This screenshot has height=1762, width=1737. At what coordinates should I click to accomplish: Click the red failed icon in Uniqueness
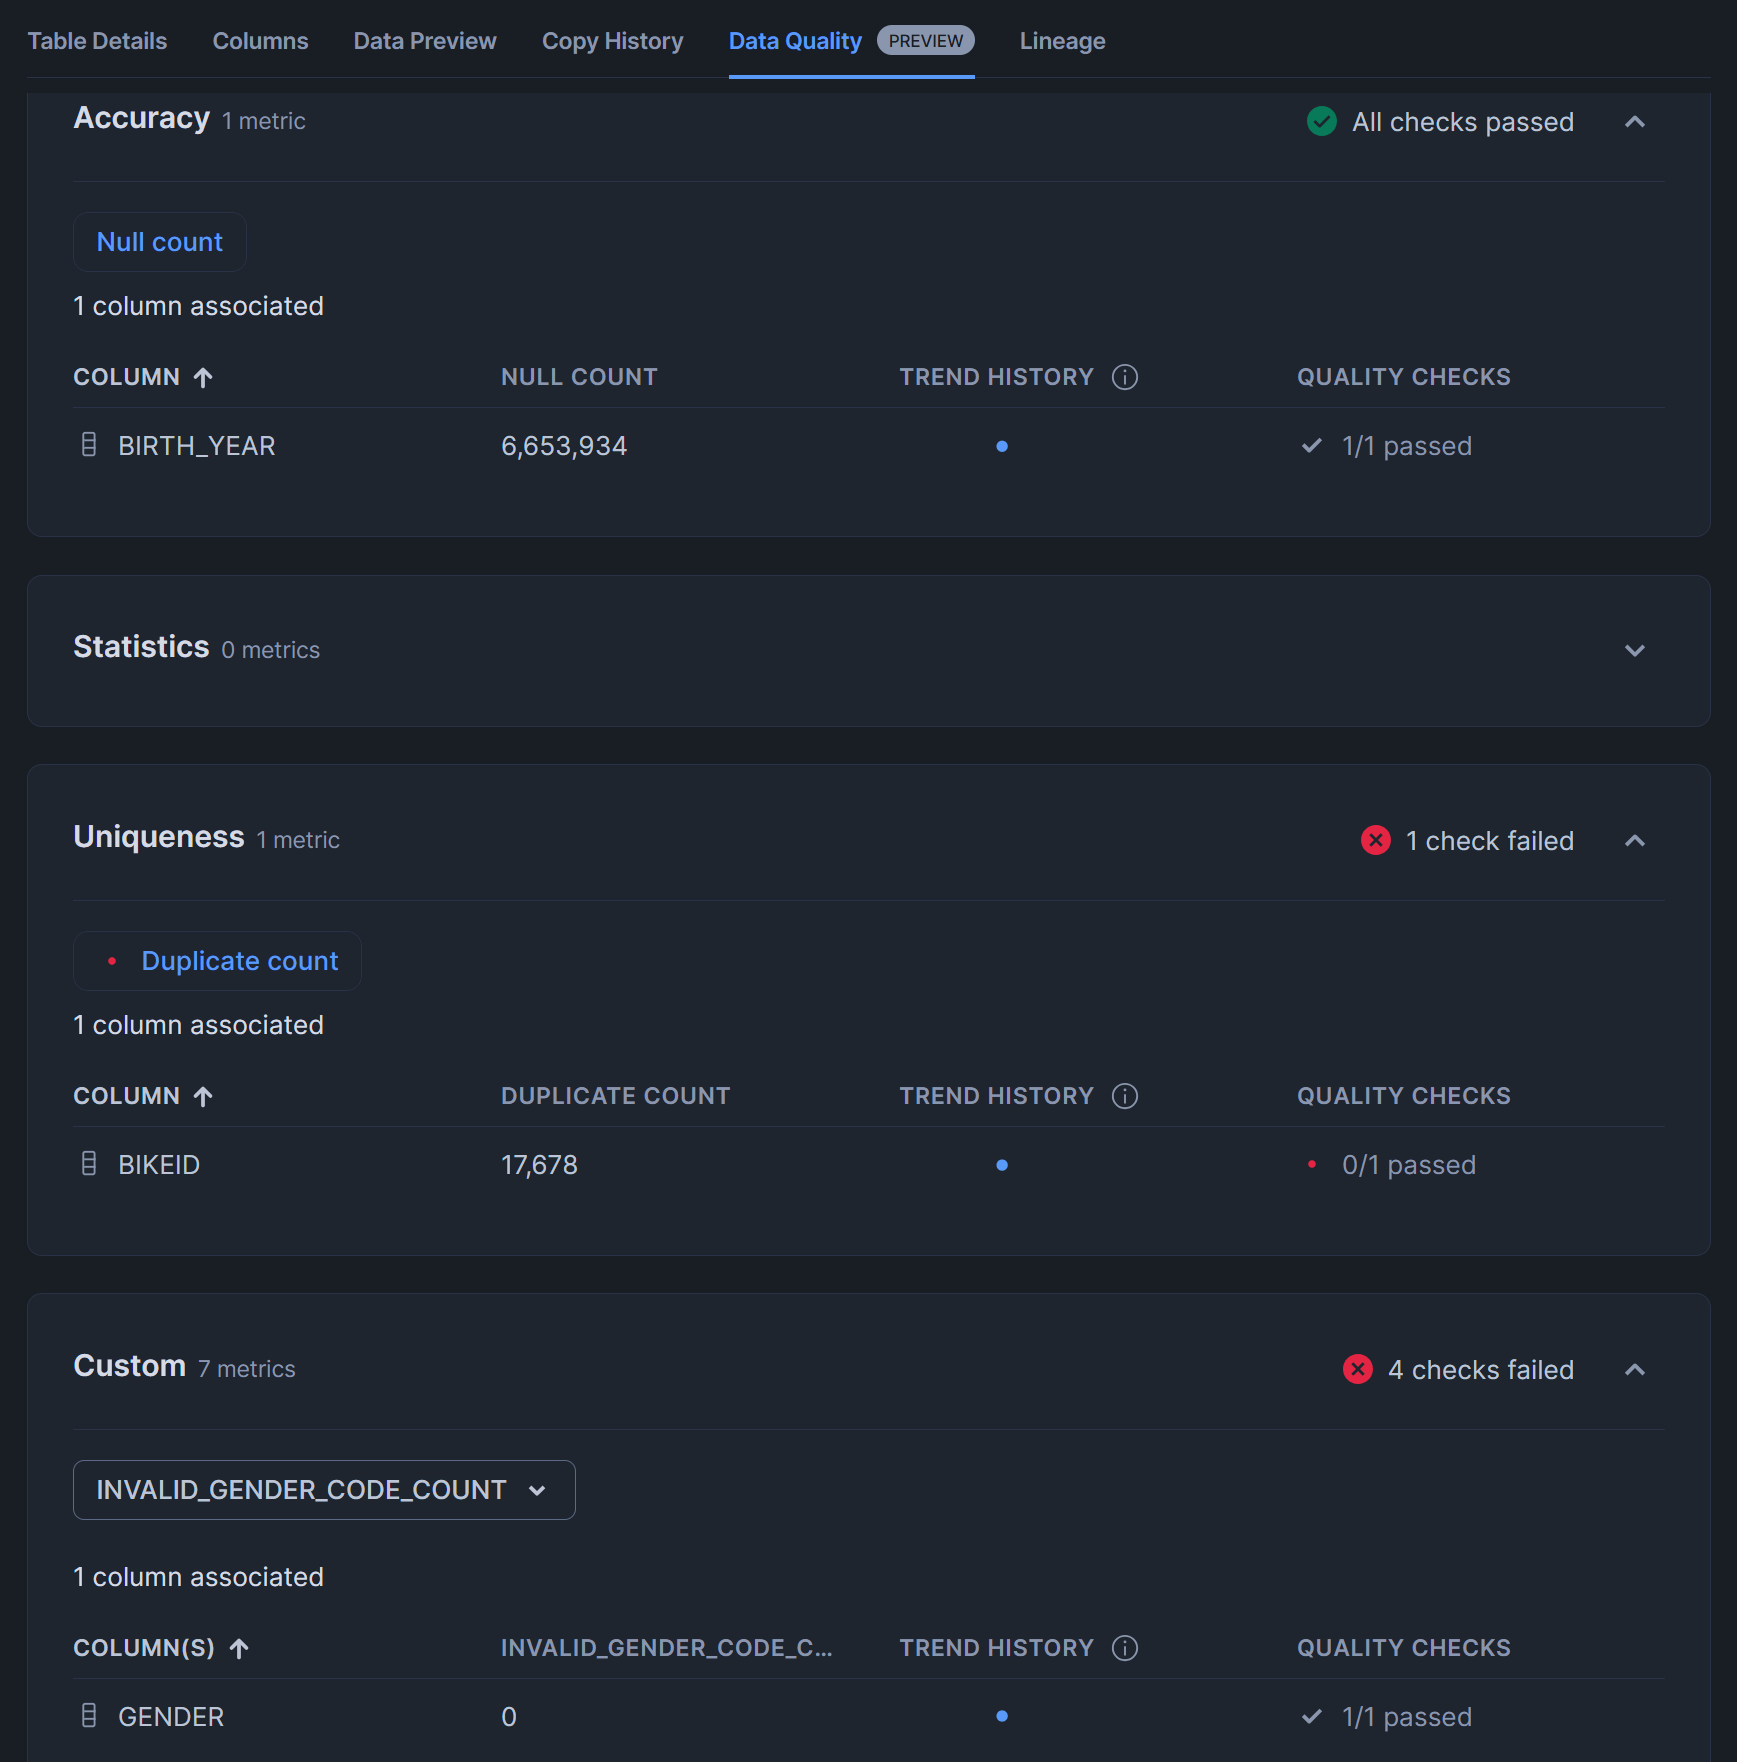coord(1376,841)
